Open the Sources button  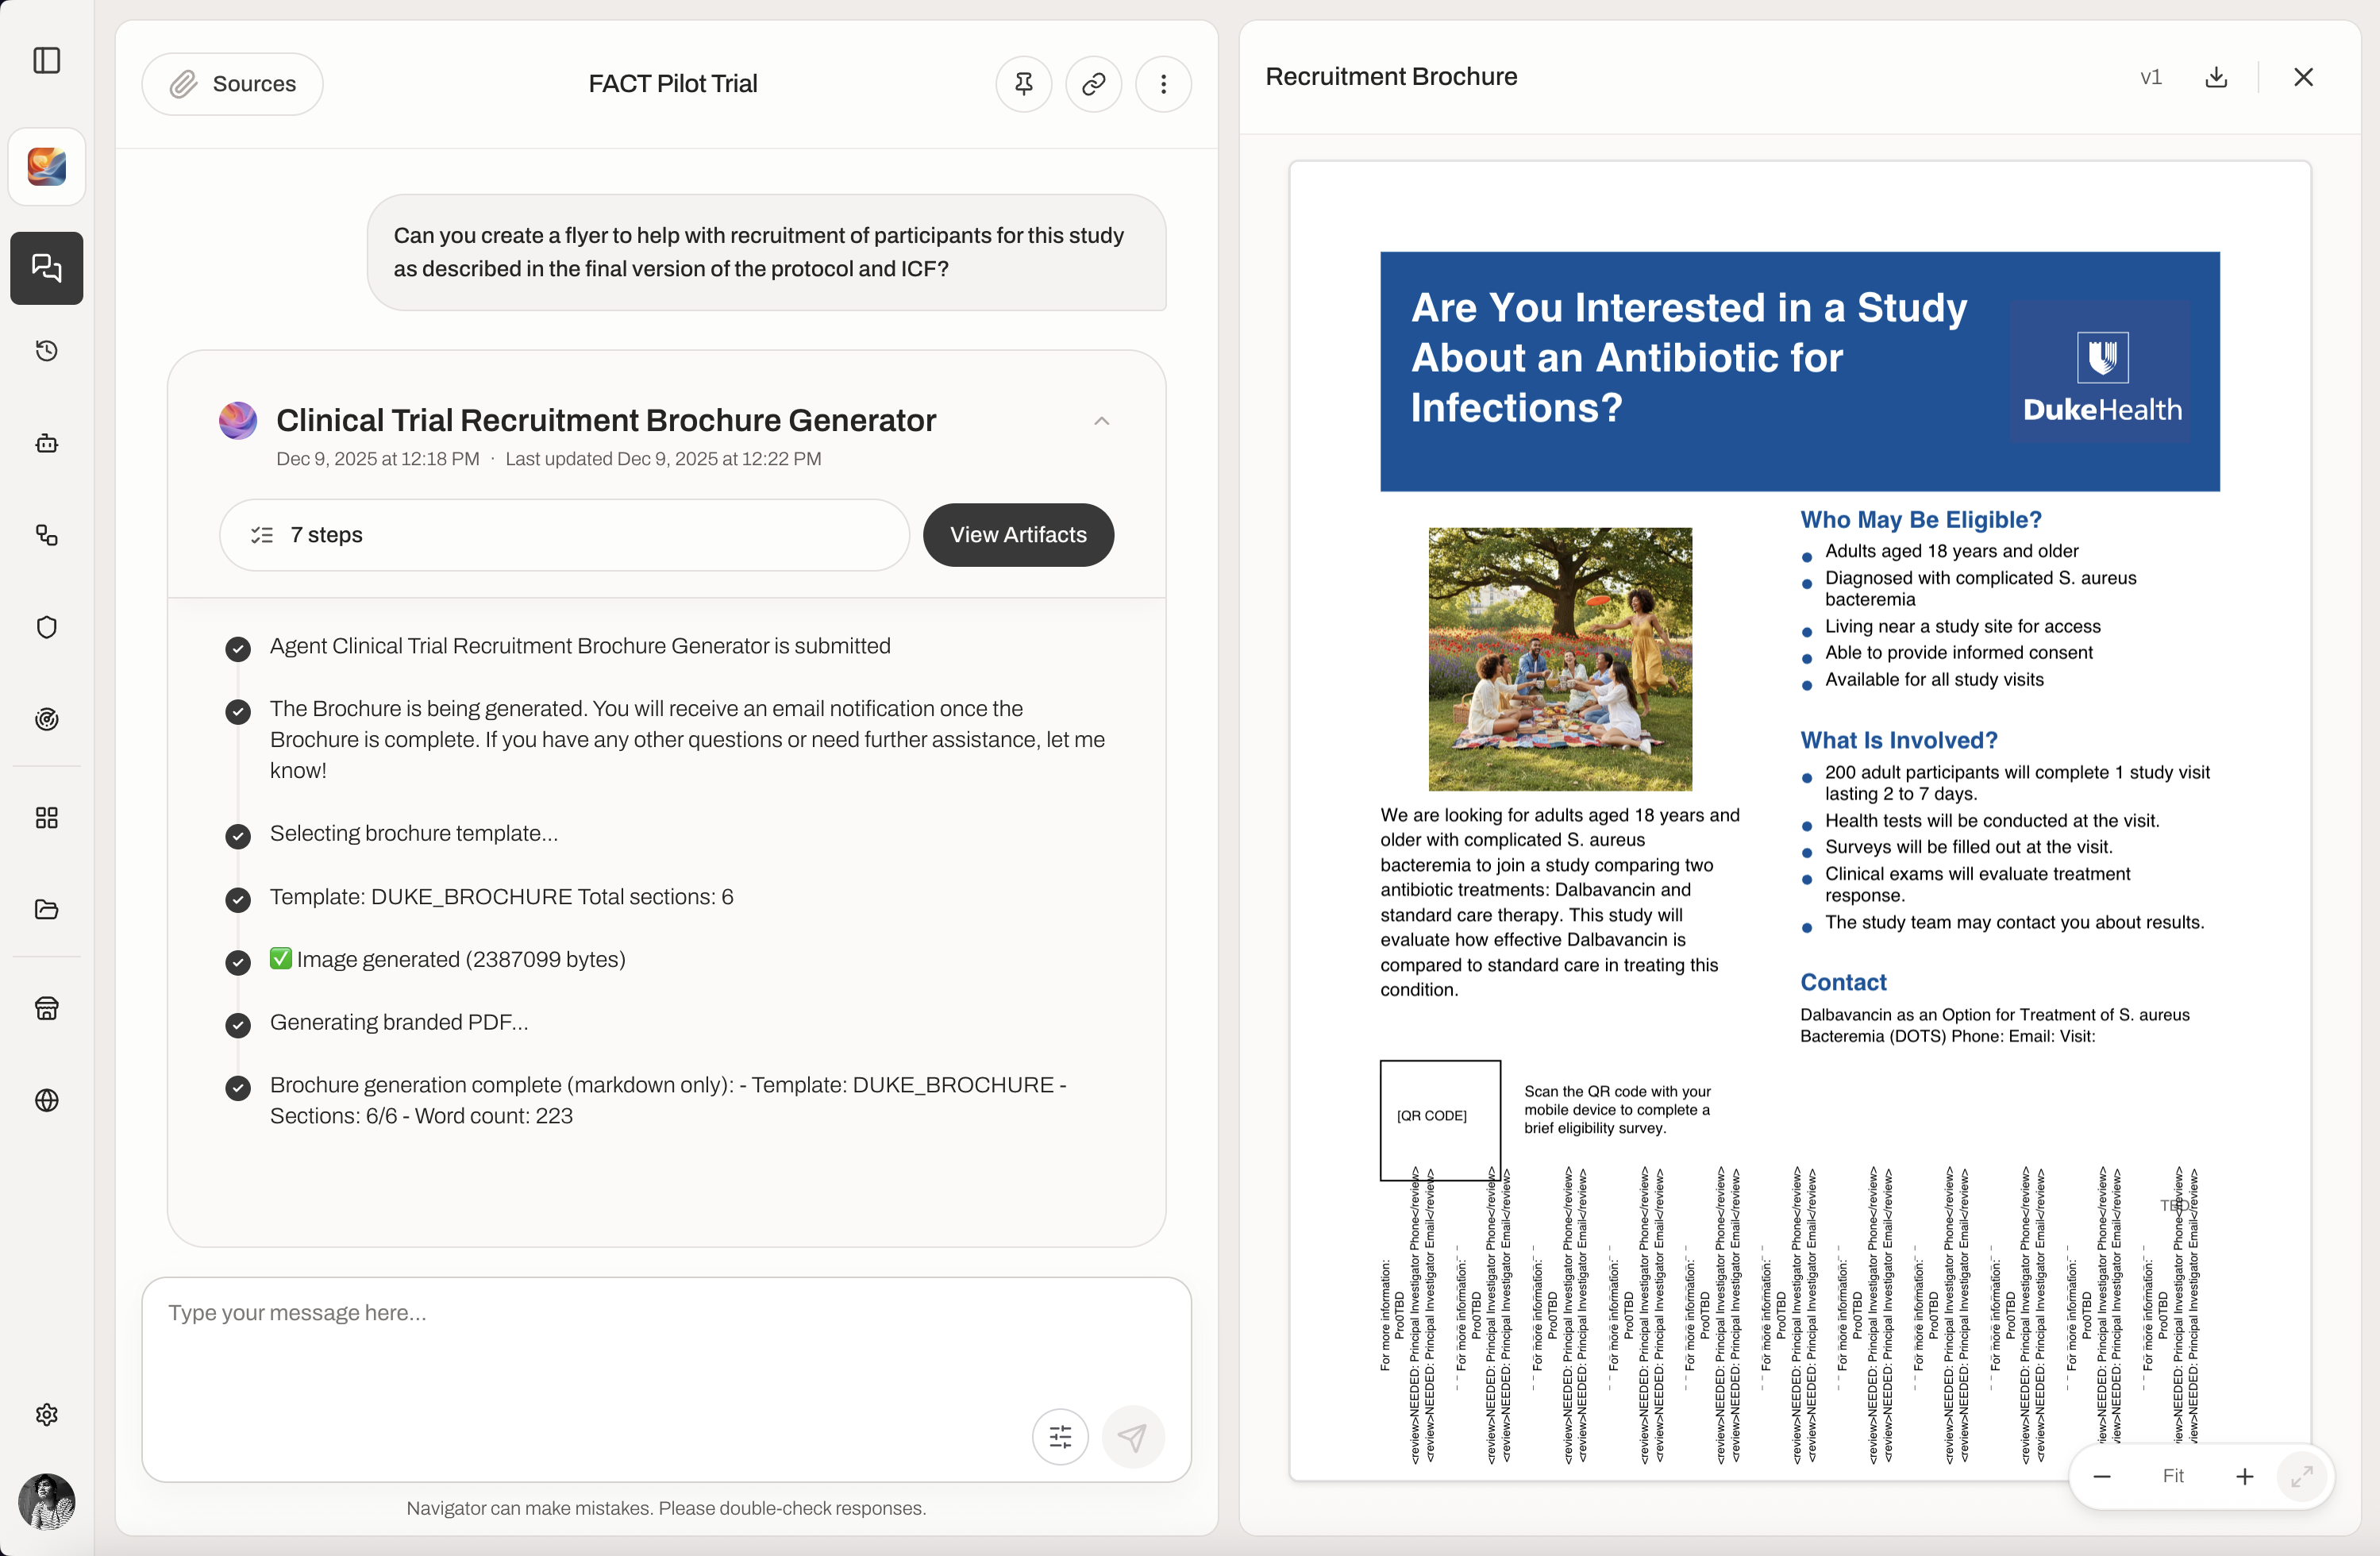pyautogui.click(x=232, y=84)
